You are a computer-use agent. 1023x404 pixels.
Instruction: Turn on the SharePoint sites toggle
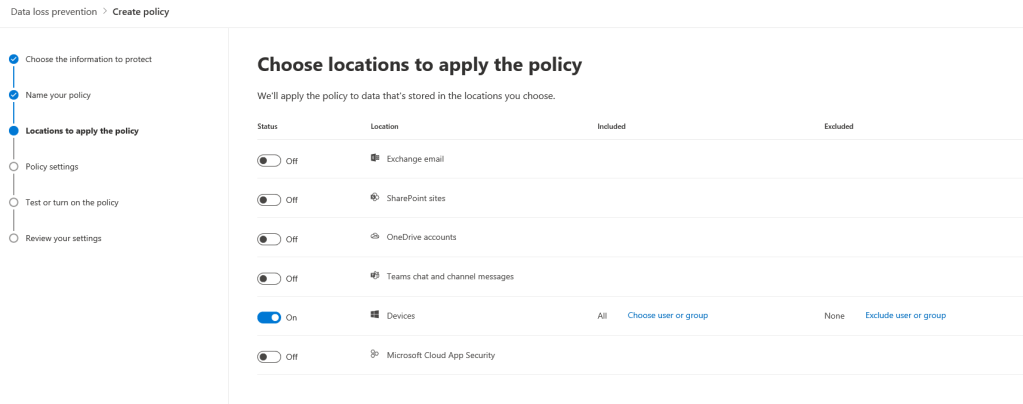tap(269, 199)
